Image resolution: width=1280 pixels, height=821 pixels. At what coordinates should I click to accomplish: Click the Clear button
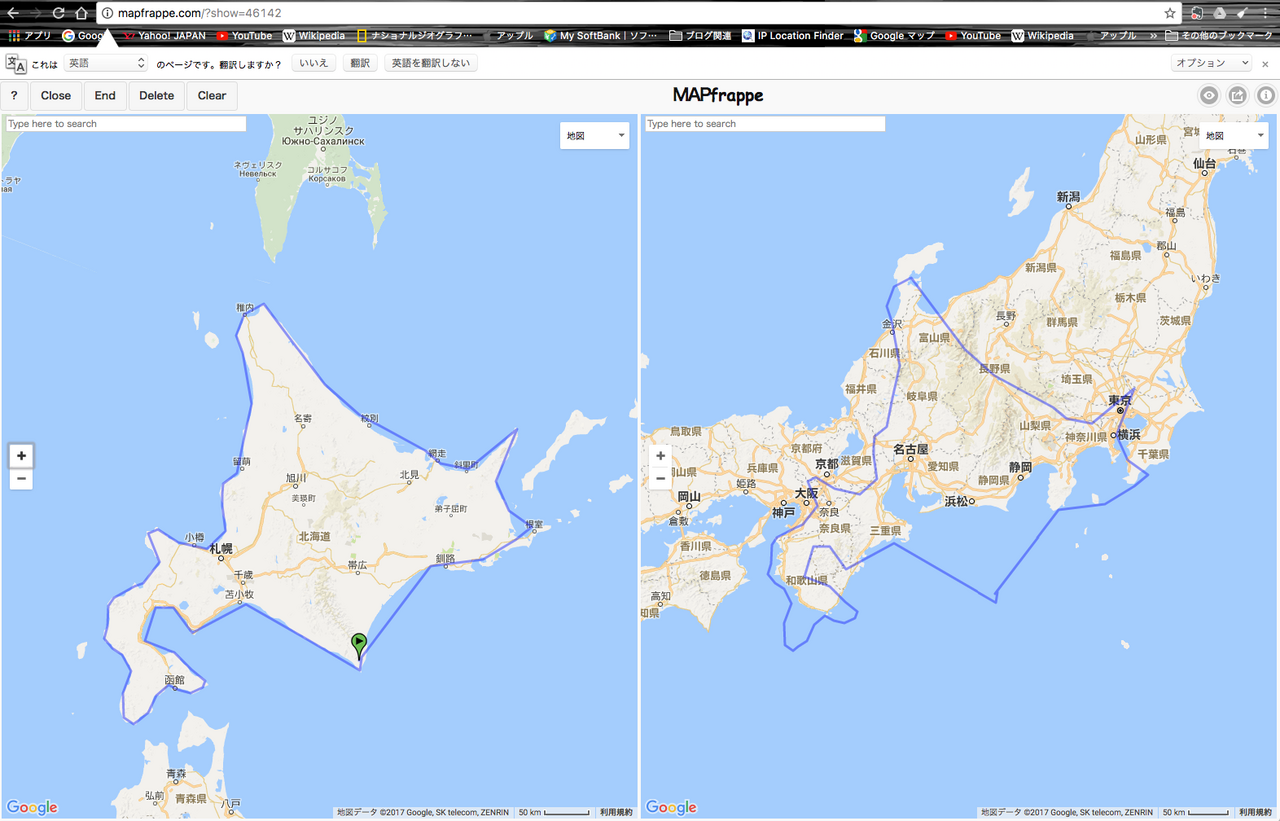pyautogui.click(x=212, y=96)
